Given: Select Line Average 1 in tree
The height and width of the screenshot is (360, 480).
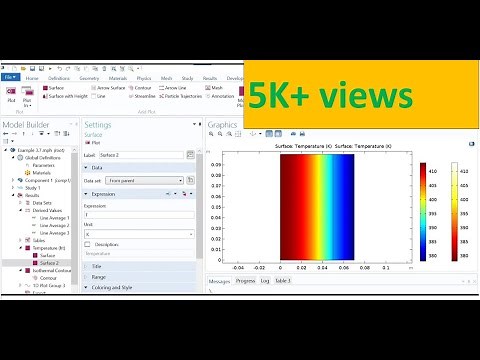Looking at the screenshot, I should pyautogui.click(x=51, y=218).
